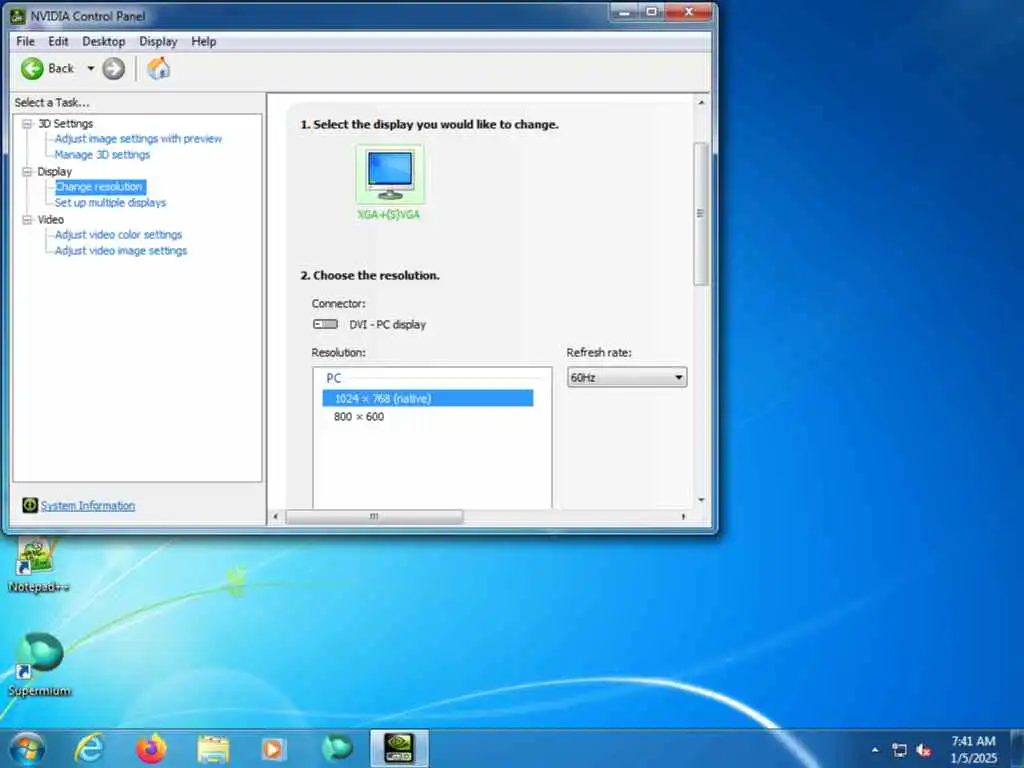This screenshot has width=1024, height=768.
Task: Click the vertical scrollbar thumb
Action: point(701,214)
